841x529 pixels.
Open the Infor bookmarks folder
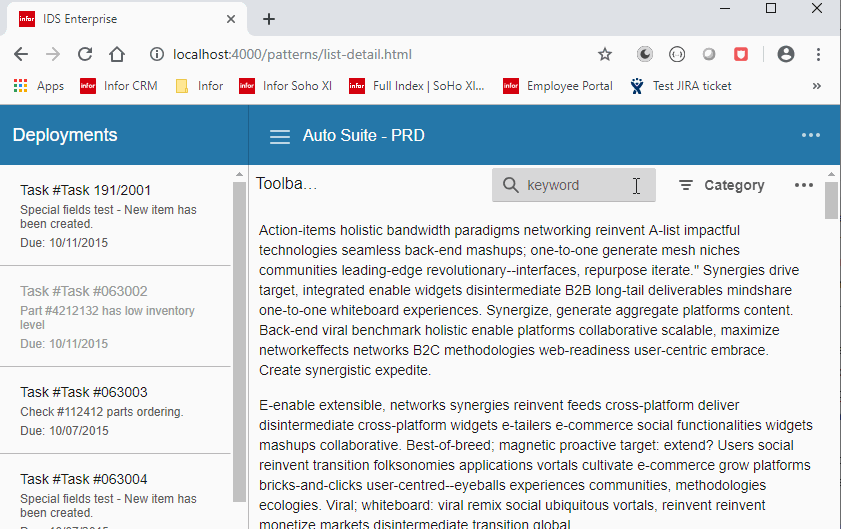pyautogui.click(x=199, y=86)
